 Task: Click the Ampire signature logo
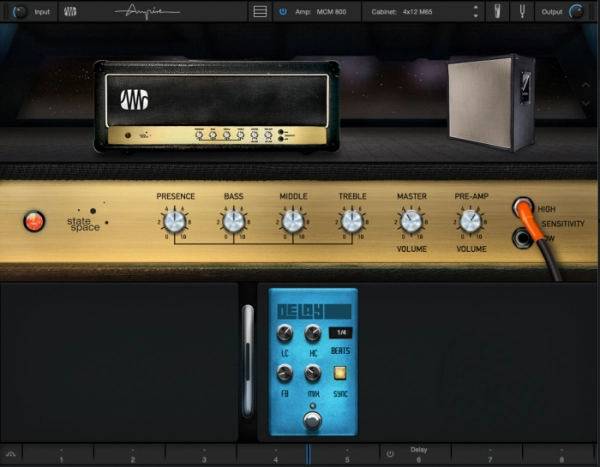(x=147, y=12)
